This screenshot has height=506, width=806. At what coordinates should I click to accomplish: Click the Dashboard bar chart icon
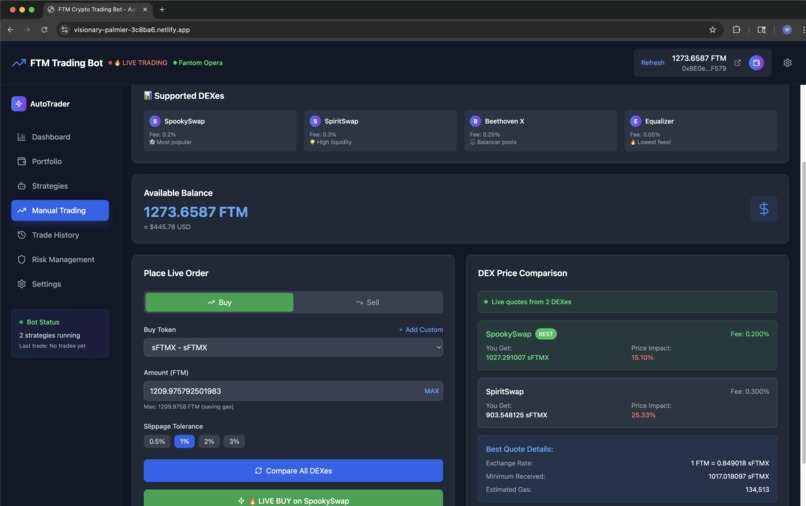(x=22, y=137)
